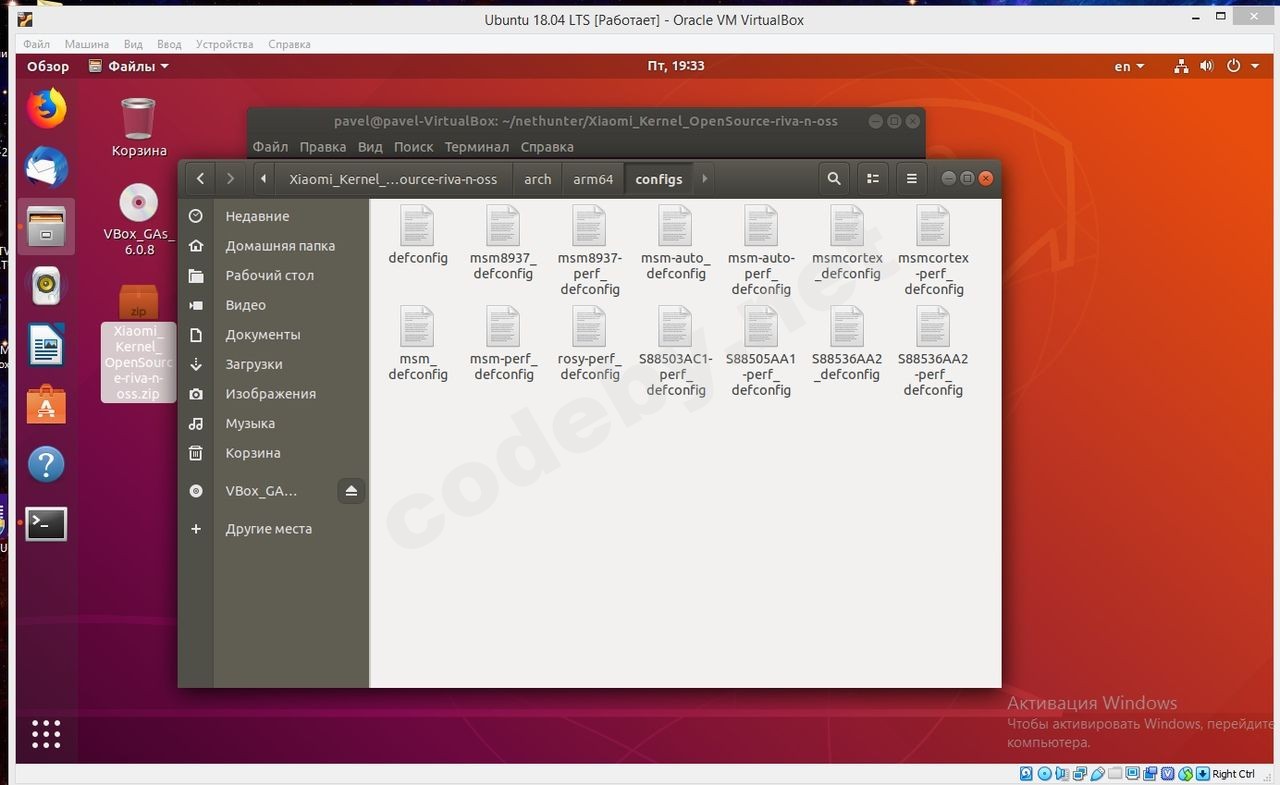The height and width of the screenshot is (785, 1280).
Task: Click Другие места in the sidebar
Action: pyautogui.click(x=268, y=529)
